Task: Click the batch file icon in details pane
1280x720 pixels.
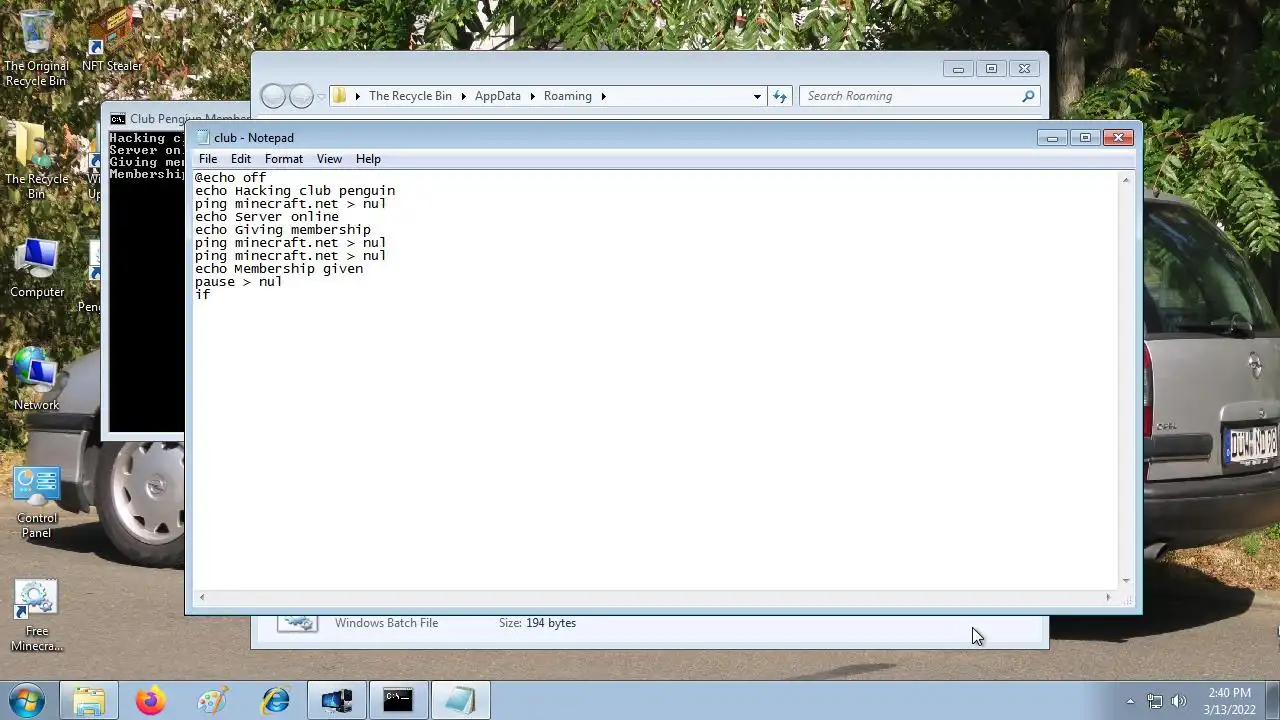Action: [297, 623]
